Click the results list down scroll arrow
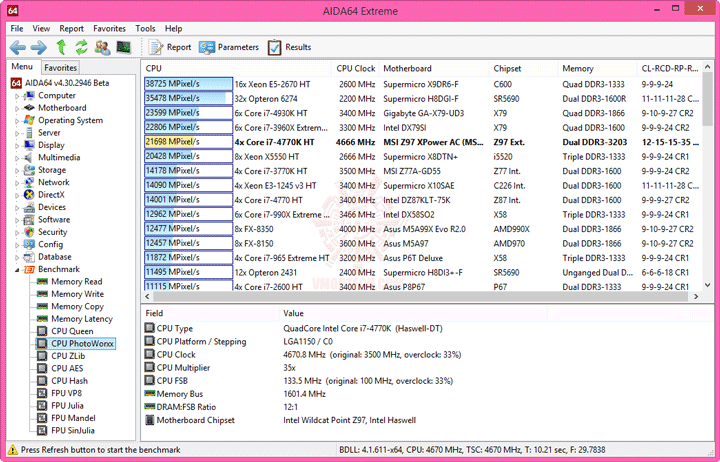 [x=707, y=285]
